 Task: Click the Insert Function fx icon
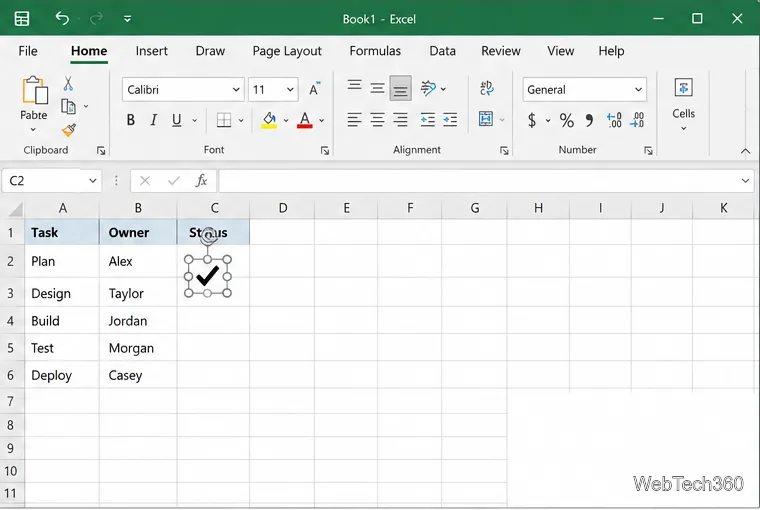coord(201,181)
